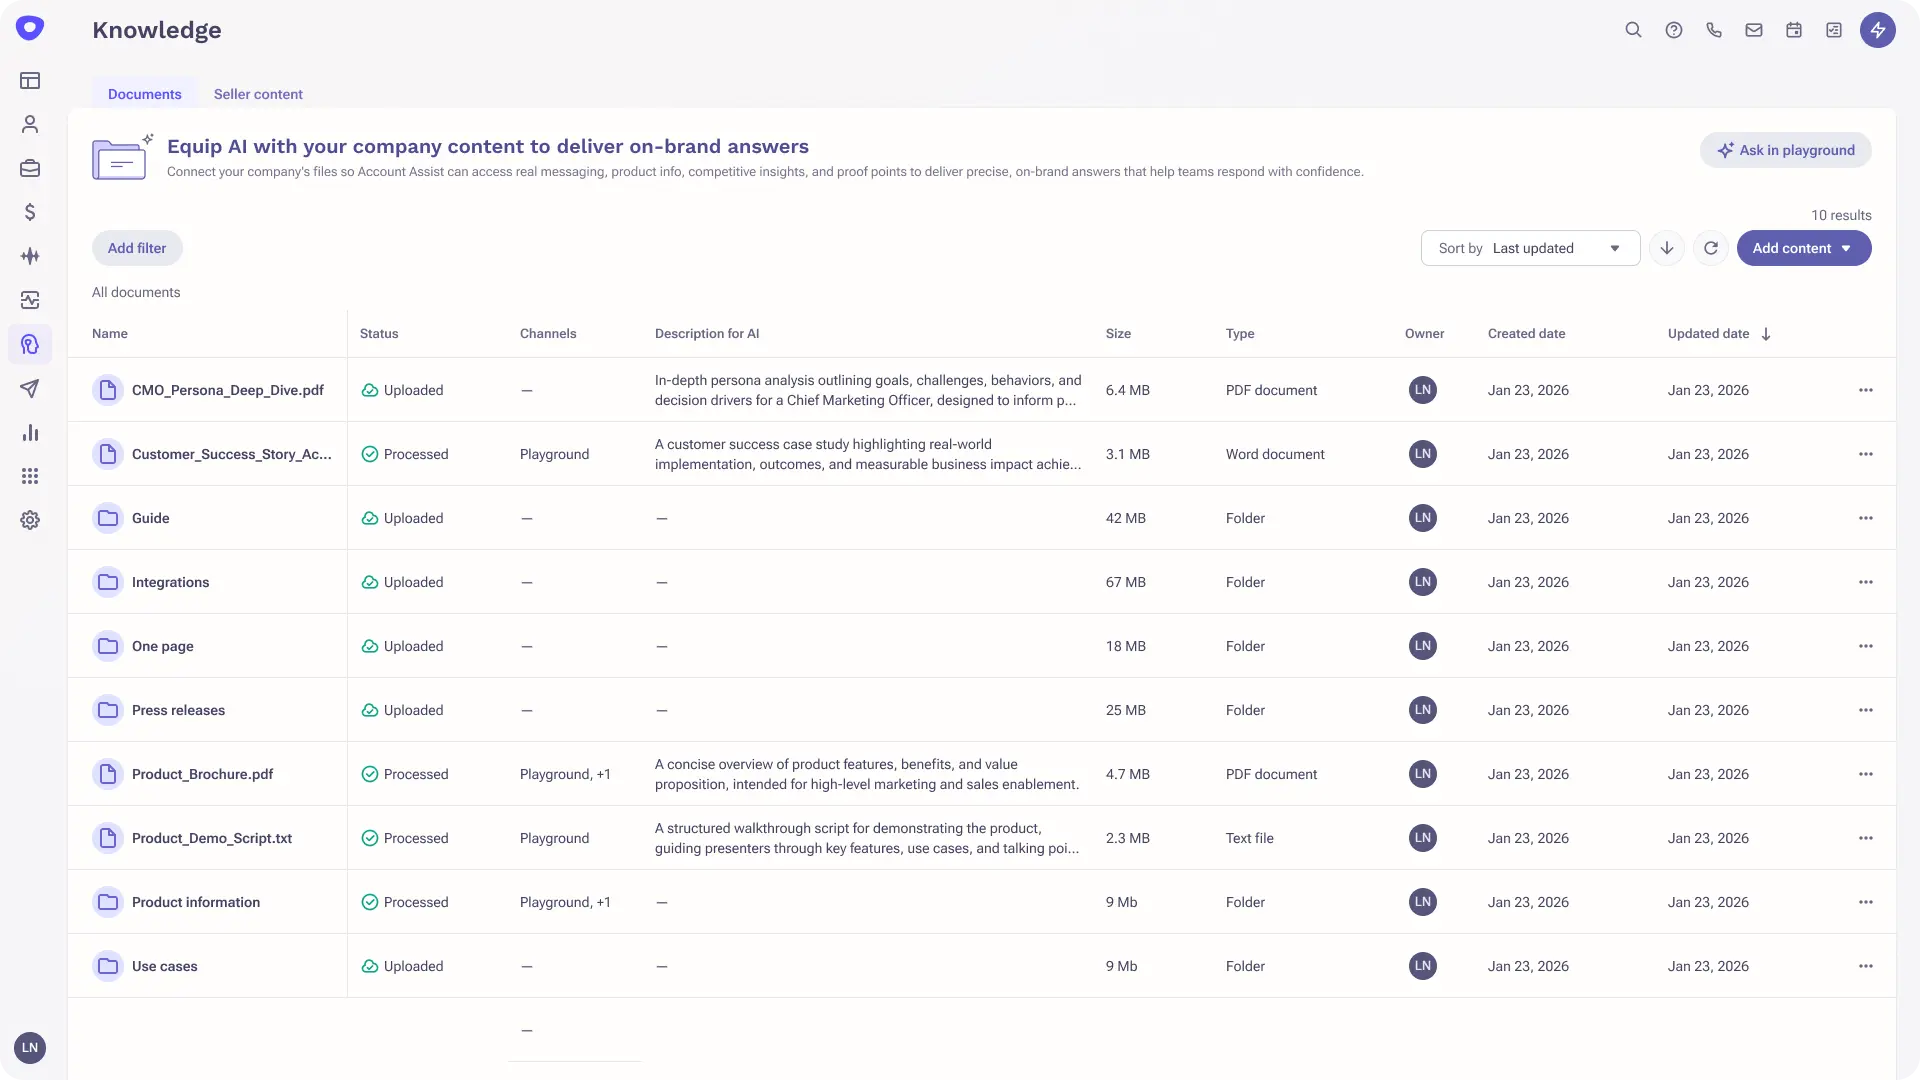The height and width of the screenshot is (1080, 1920).
Task: Open the Sort by Last updated dropdown
Action: point(1530,248)
